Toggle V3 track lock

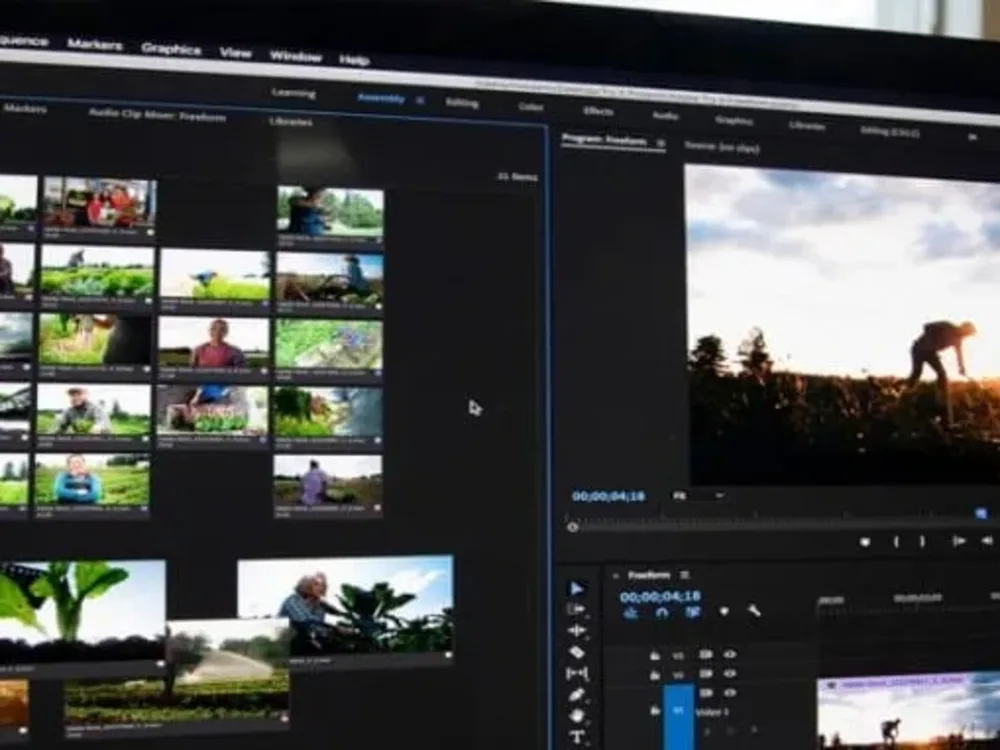[654, 655]
